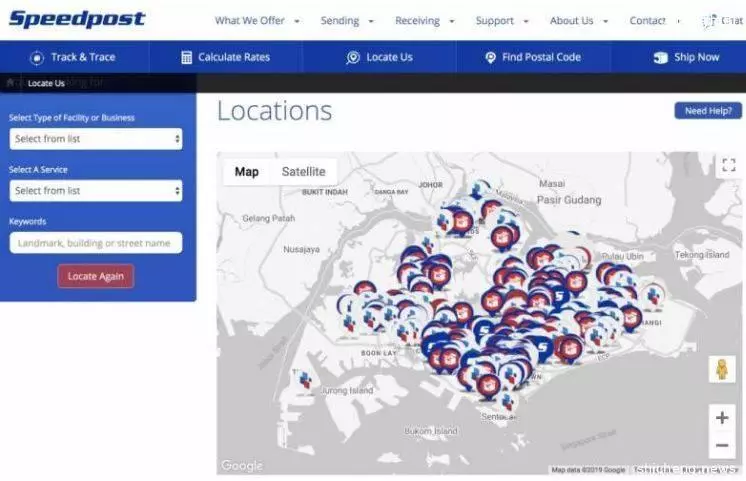Click the home icon in the breadcrumb
The height and width of the screenshot is (481, 746).
(x=10, y=83)
